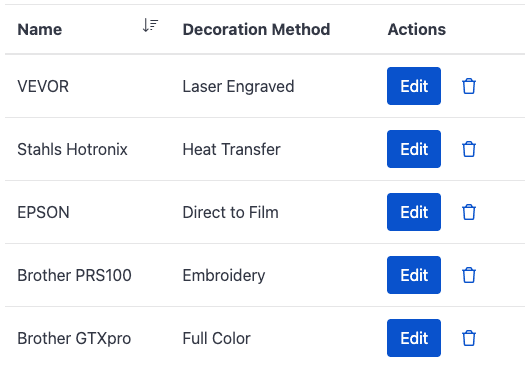Select the VEVOR name cell
529x366 pixels.
pos(43,86)
